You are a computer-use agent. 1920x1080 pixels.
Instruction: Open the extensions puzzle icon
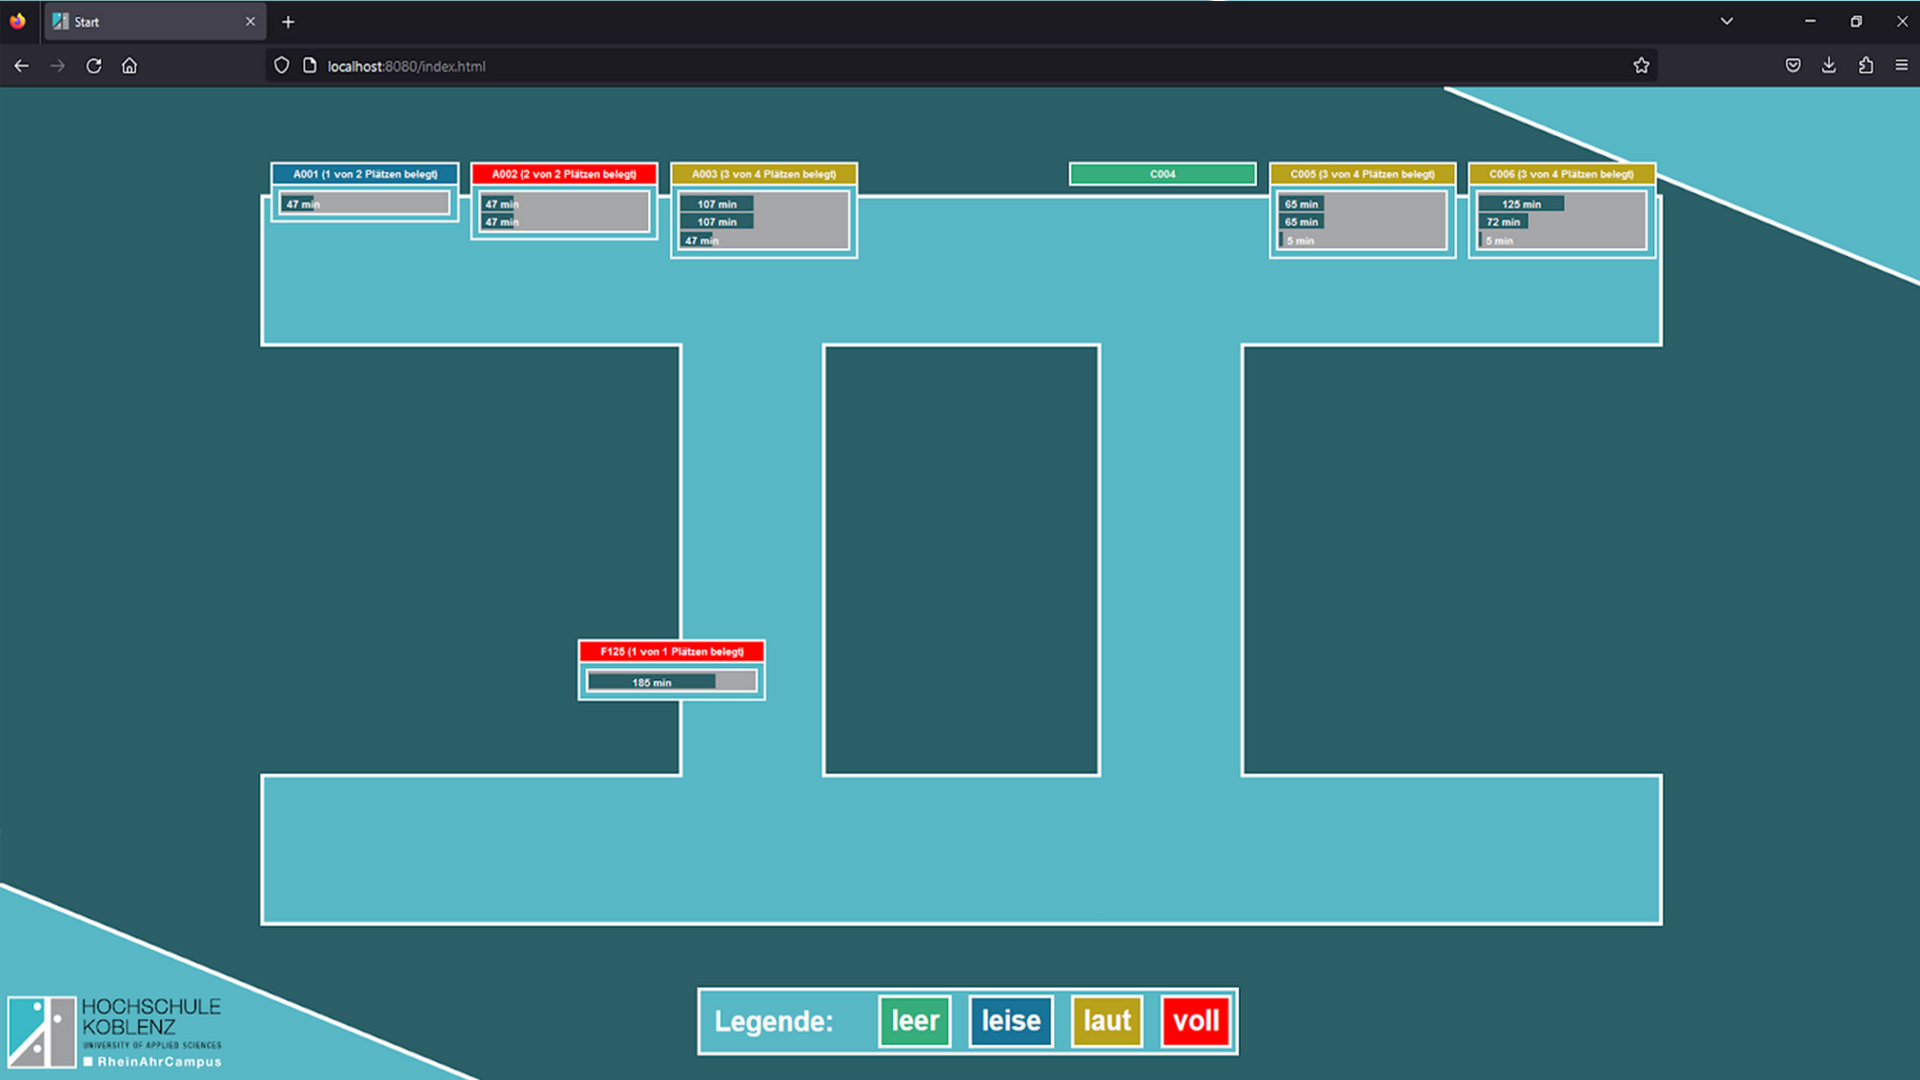[1866, 66]
